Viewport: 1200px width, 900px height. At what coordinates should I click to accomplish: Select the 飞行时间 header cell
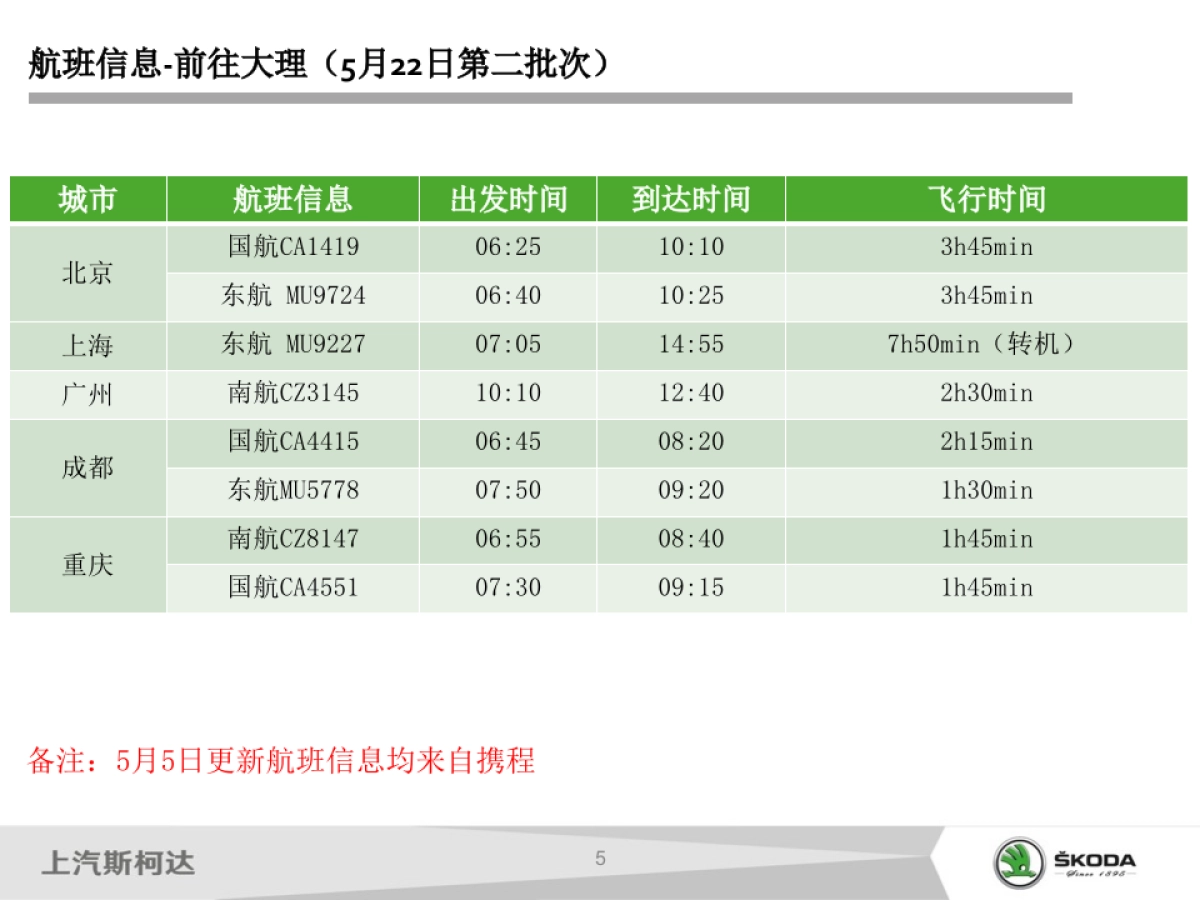pos(989,199)
